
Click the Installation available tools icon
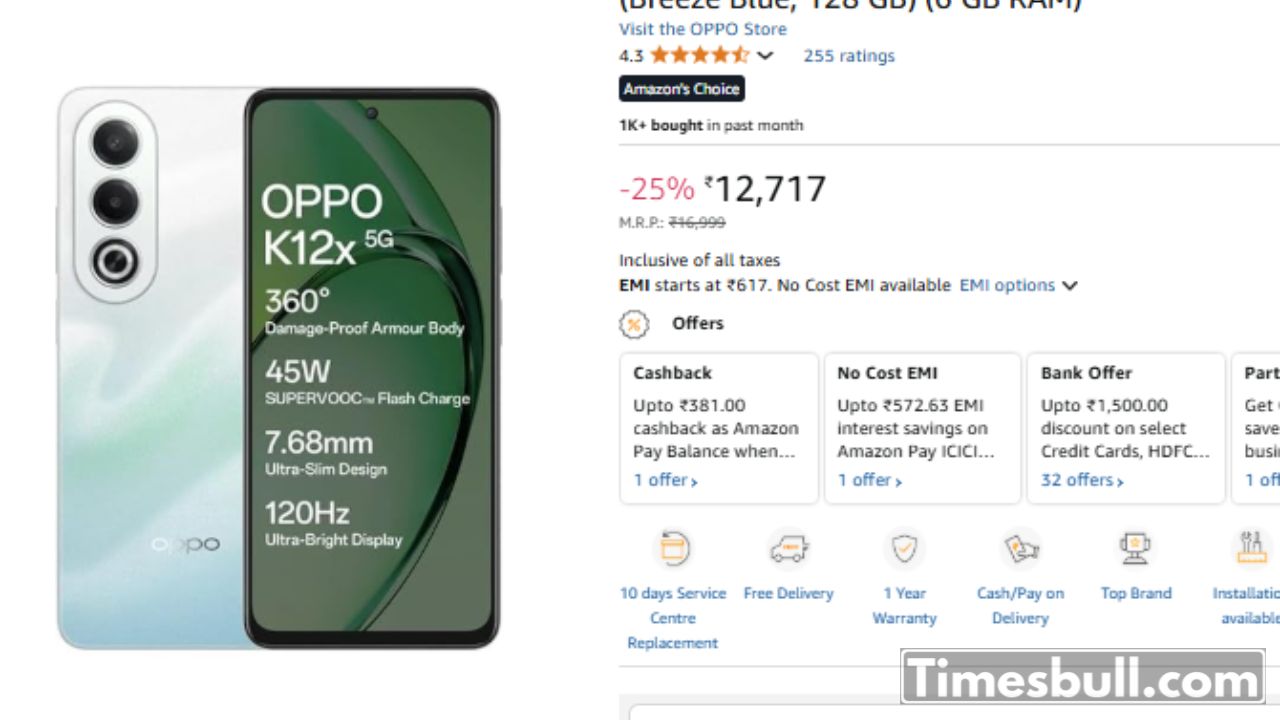click(1251, 548)
